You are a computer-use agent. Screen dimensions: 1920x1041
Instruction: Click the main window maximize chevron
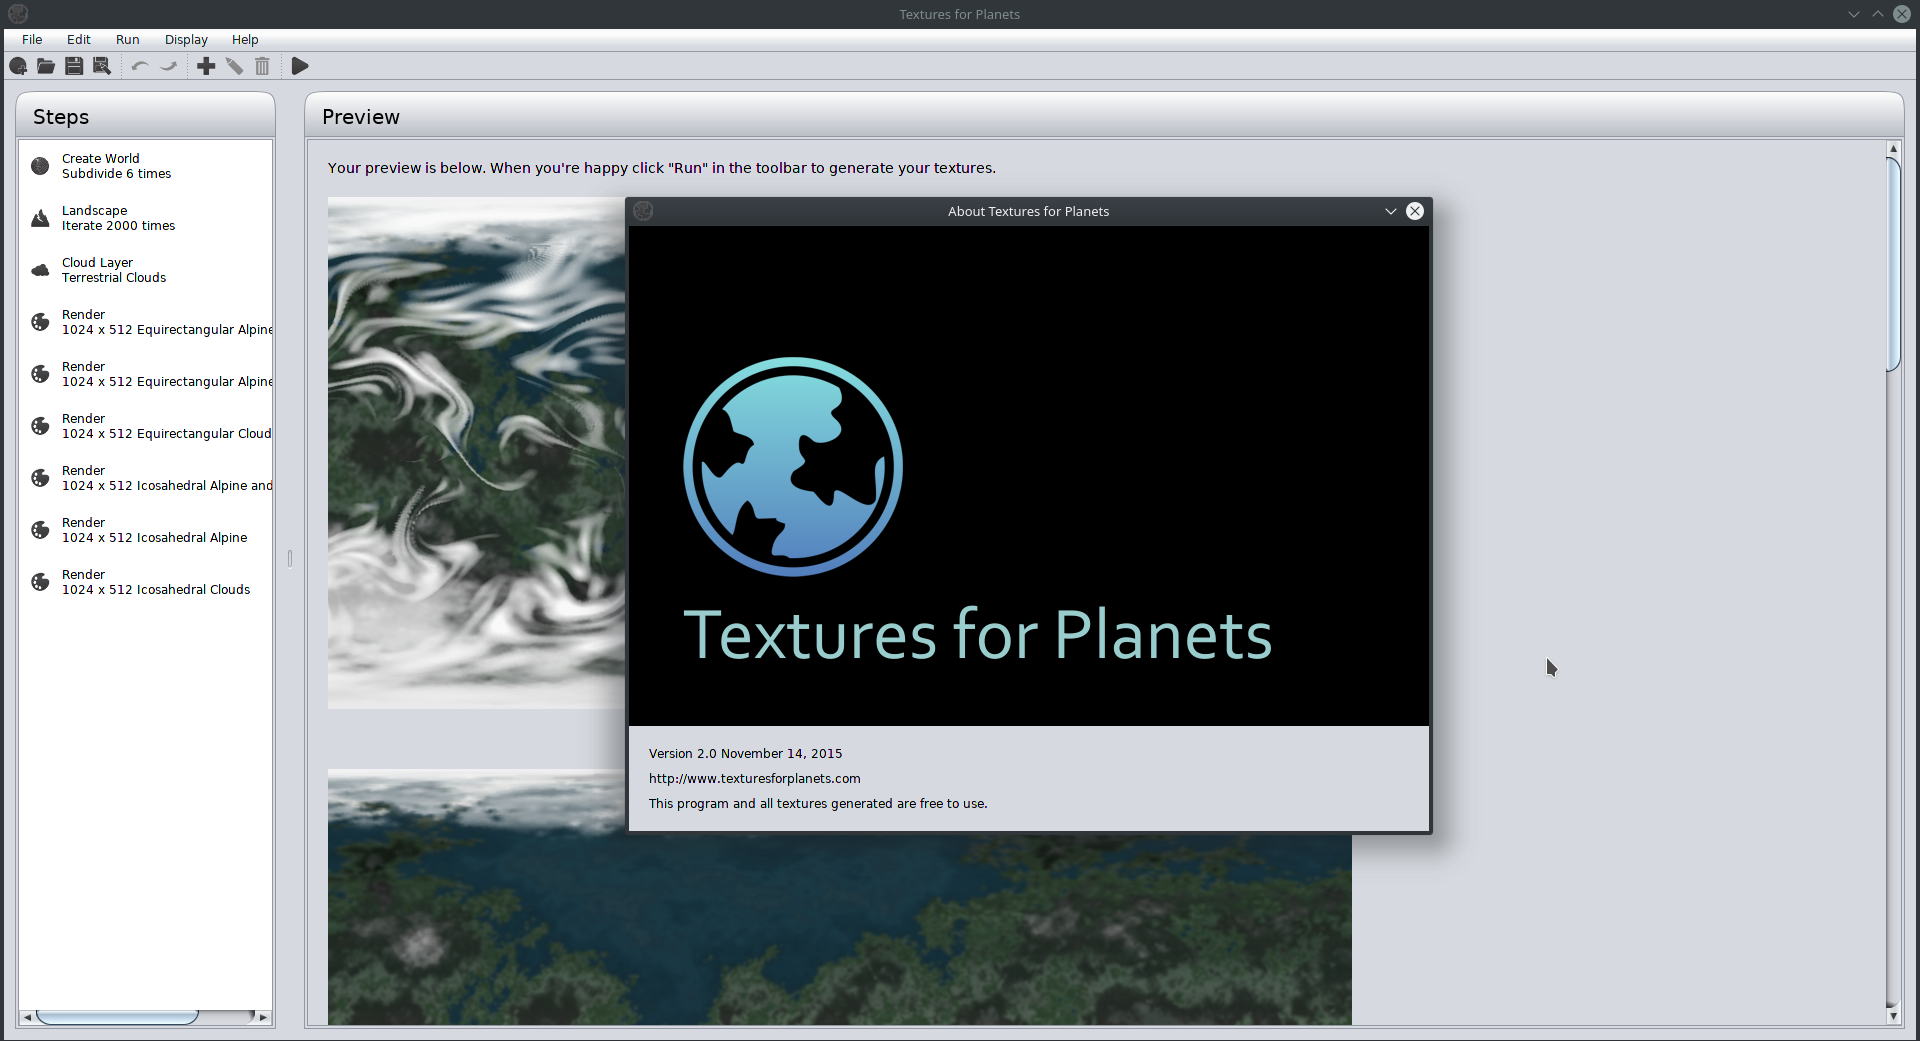coord(1878,14)
